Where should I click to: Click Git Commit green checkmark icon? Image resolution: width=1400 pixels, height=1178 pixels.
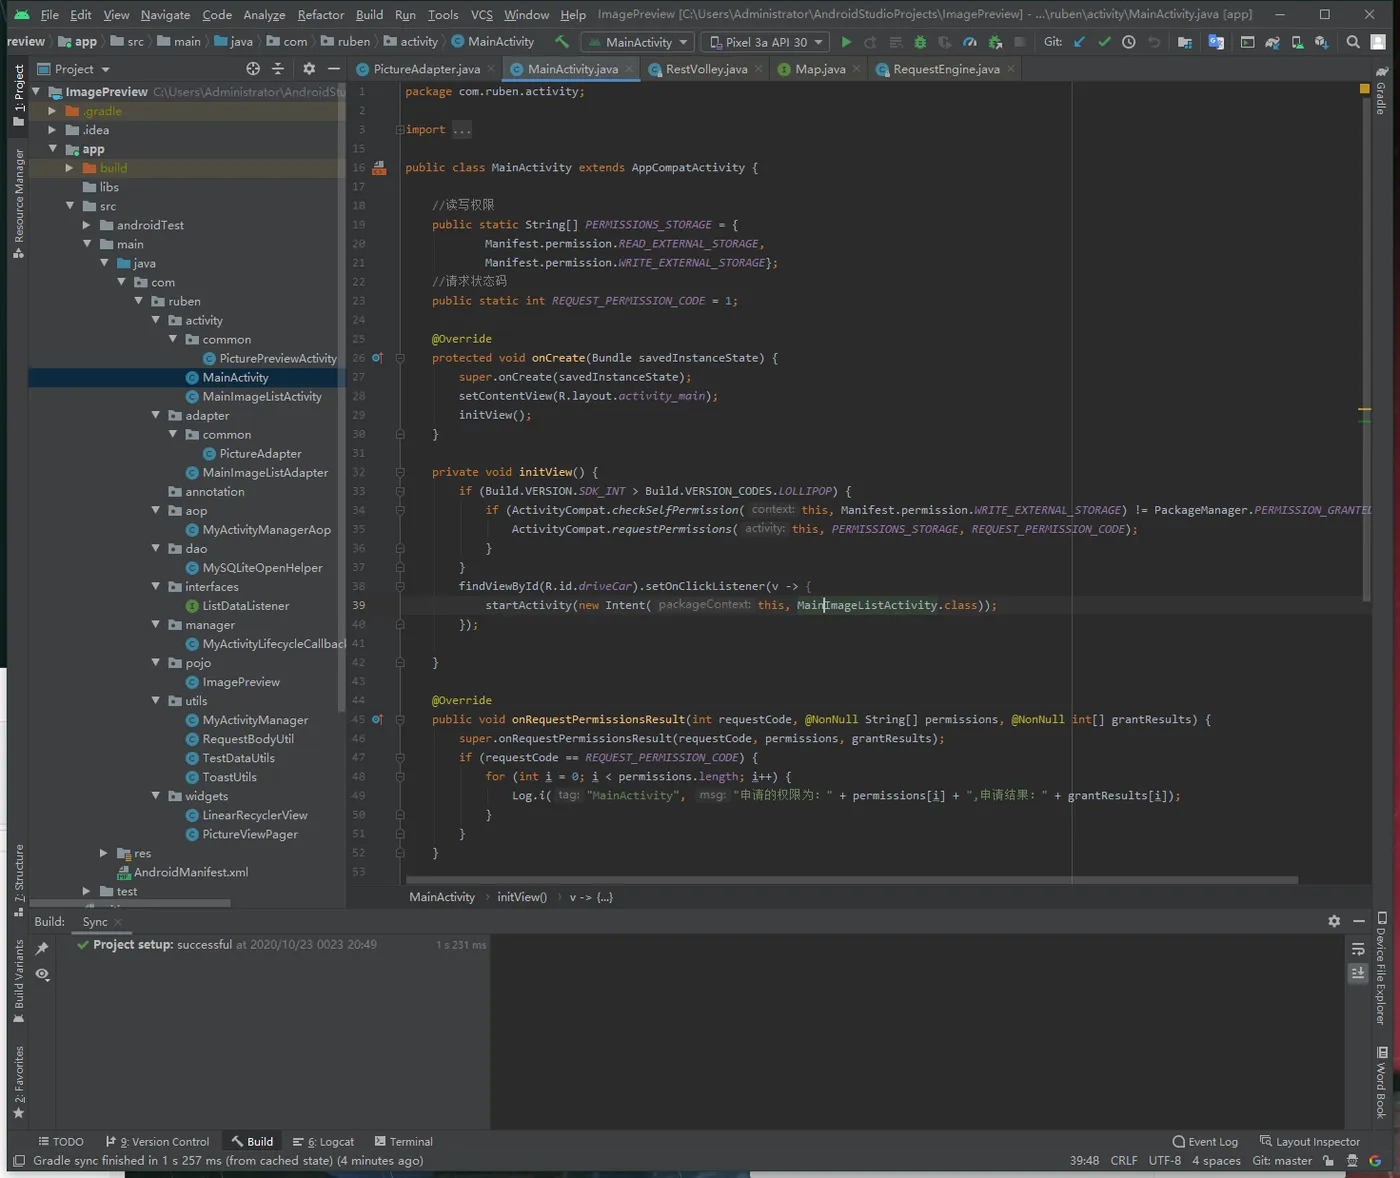1104,42
